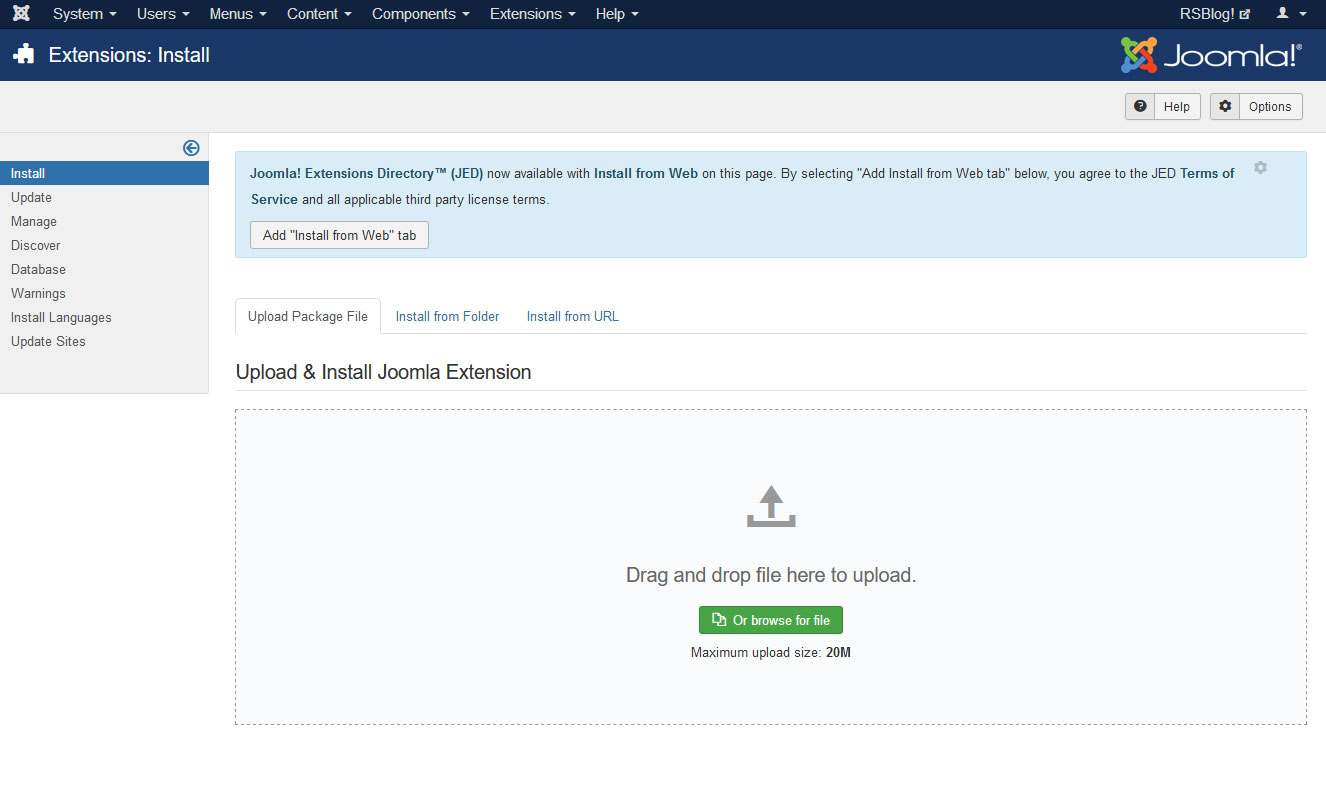The height and width of the screenshot is (803, 1326).
Task: Open the Components menu
Action: (421, 14)
